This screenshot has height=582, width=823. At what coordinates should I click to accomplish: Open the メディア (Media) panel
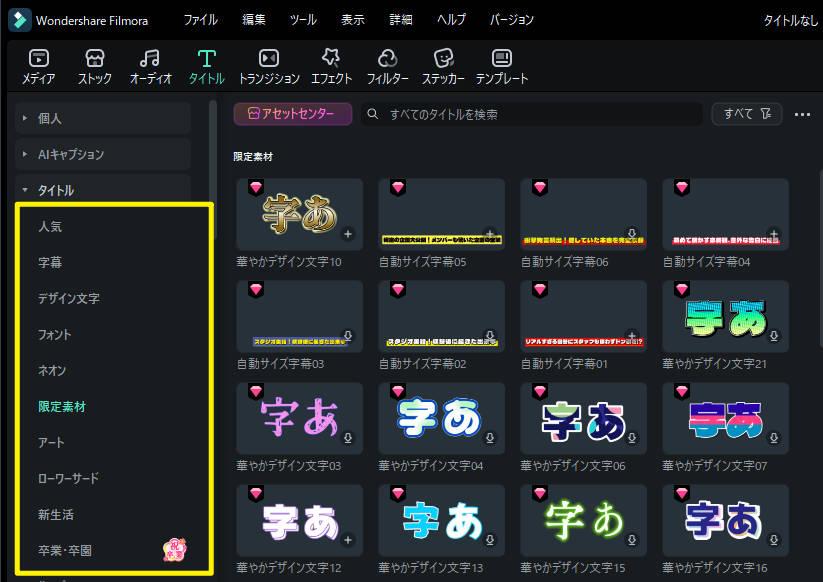[37, 66]
